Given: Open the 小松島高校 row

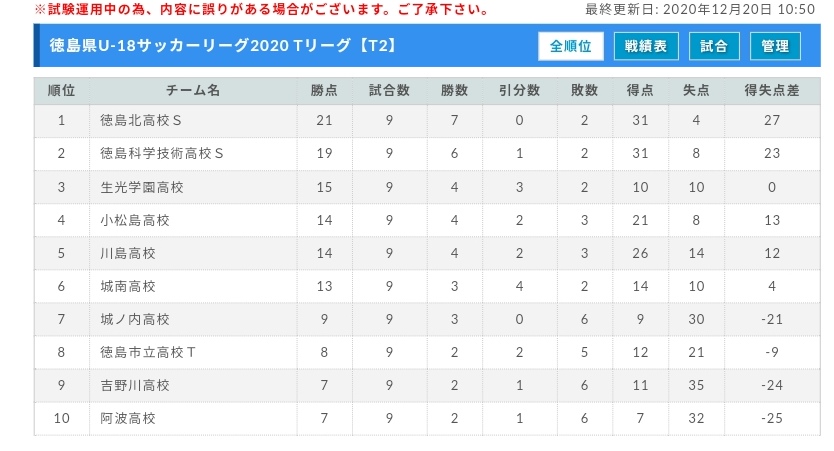Looking at the screenshot, I should [x=427, y=220].
